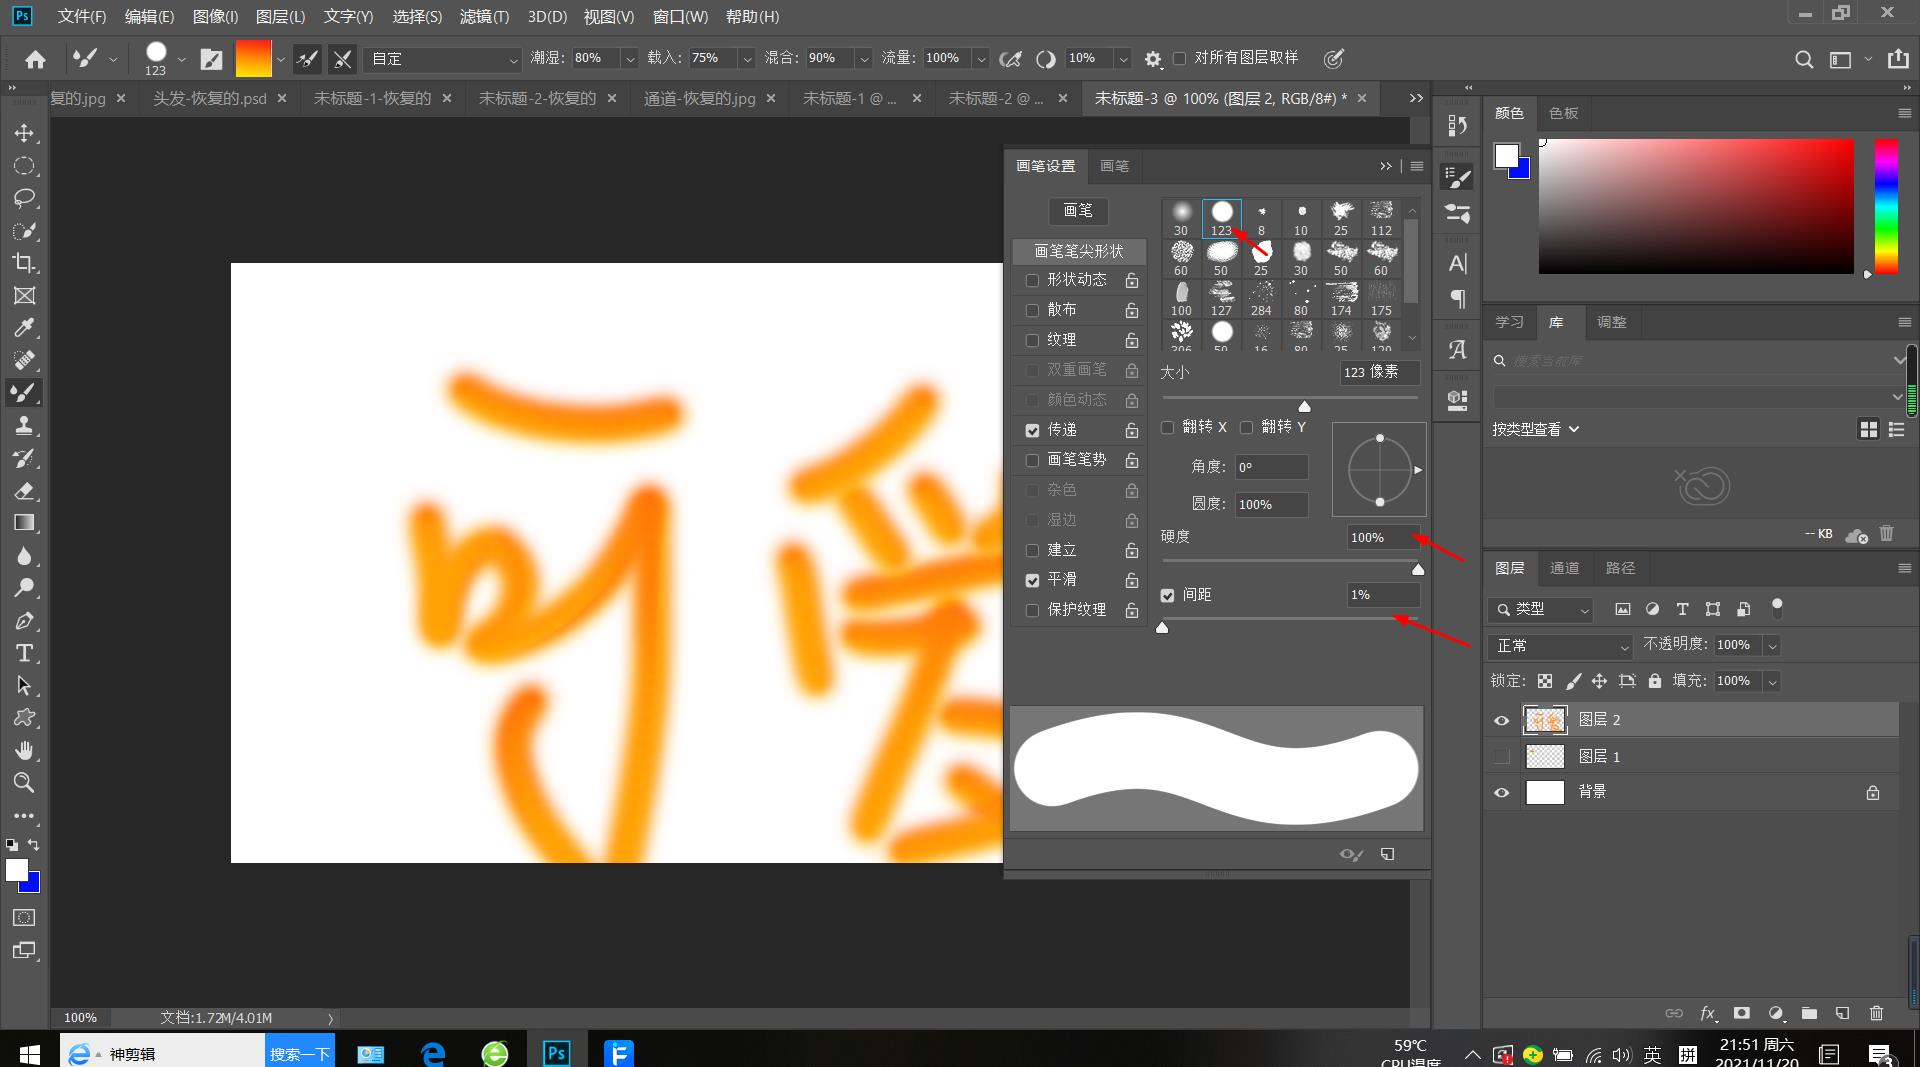
Task: Delete layer using trash icon
Action: pyautogui.click(x=1876, y=1013)
